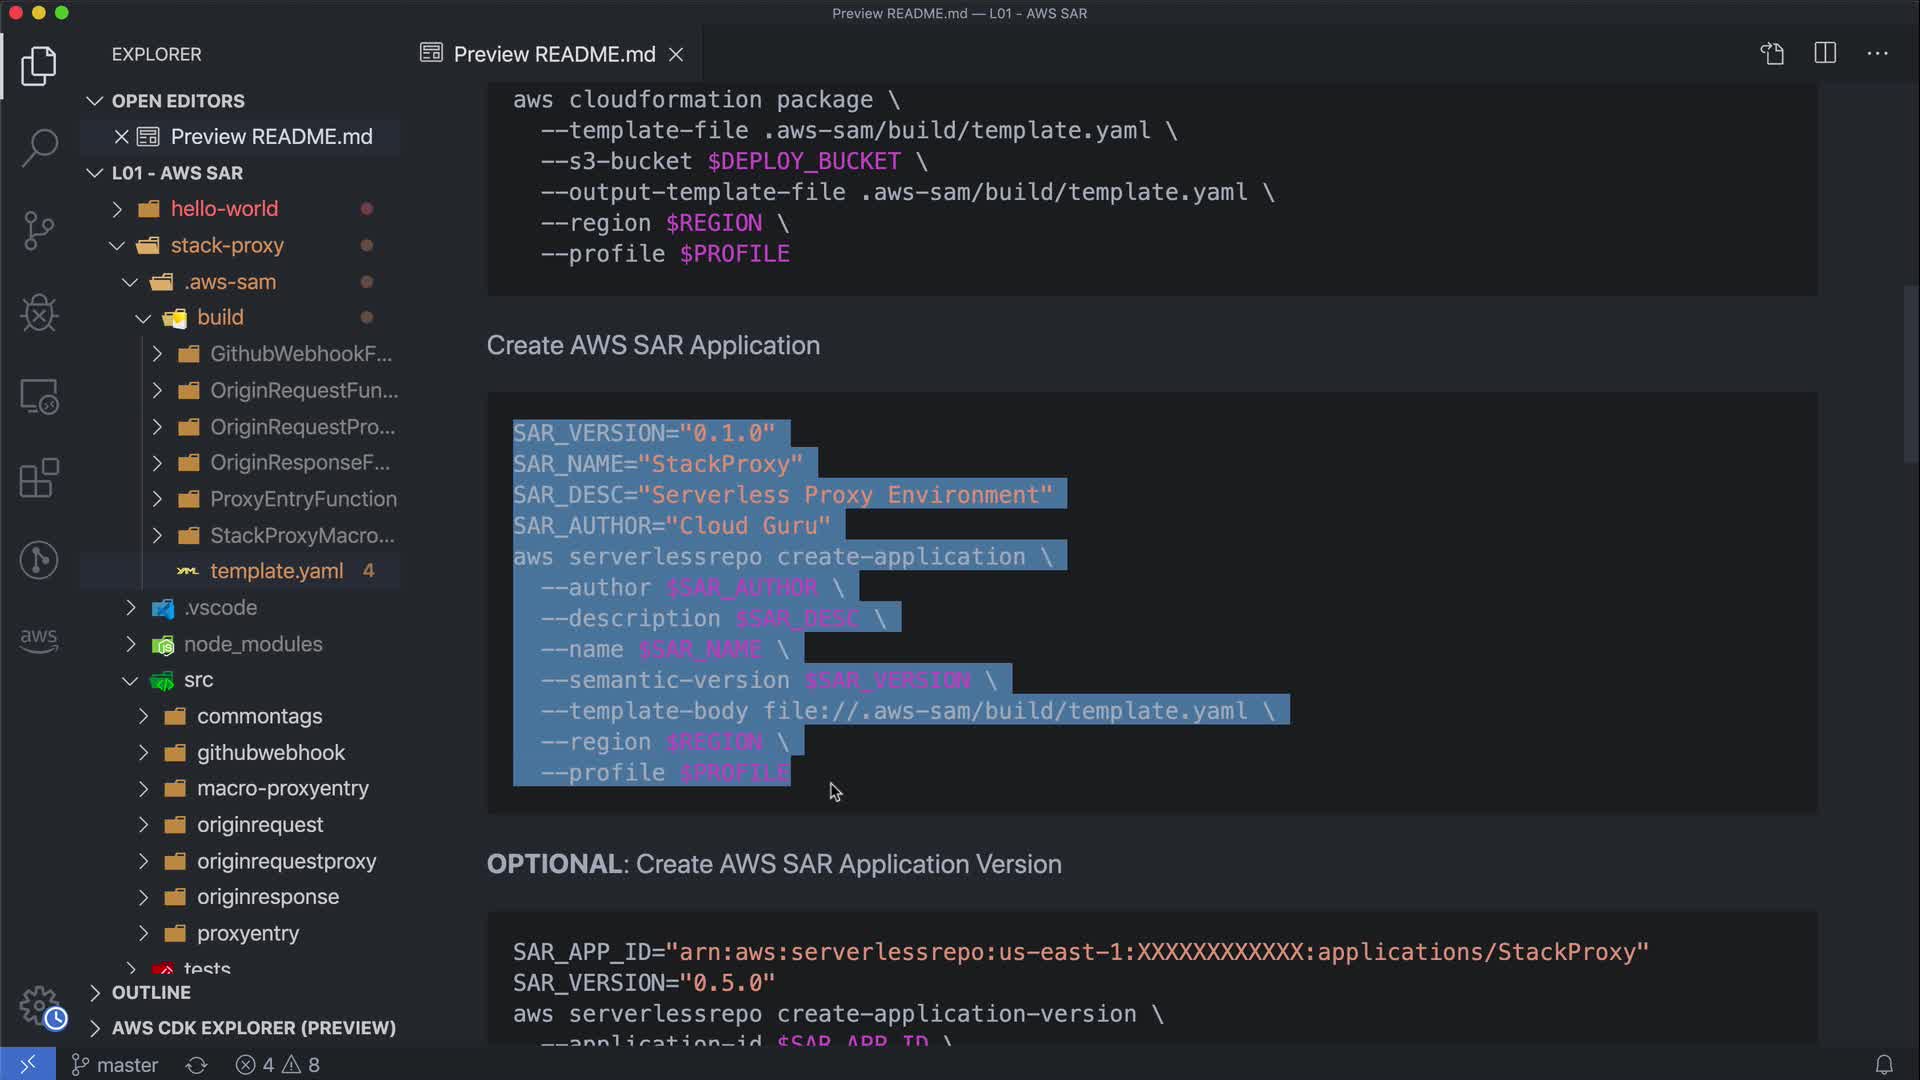This screenshot has height=1080, width=1920.
Task: Open errors and warnings problems count
Action: (x=278, y=1065)
